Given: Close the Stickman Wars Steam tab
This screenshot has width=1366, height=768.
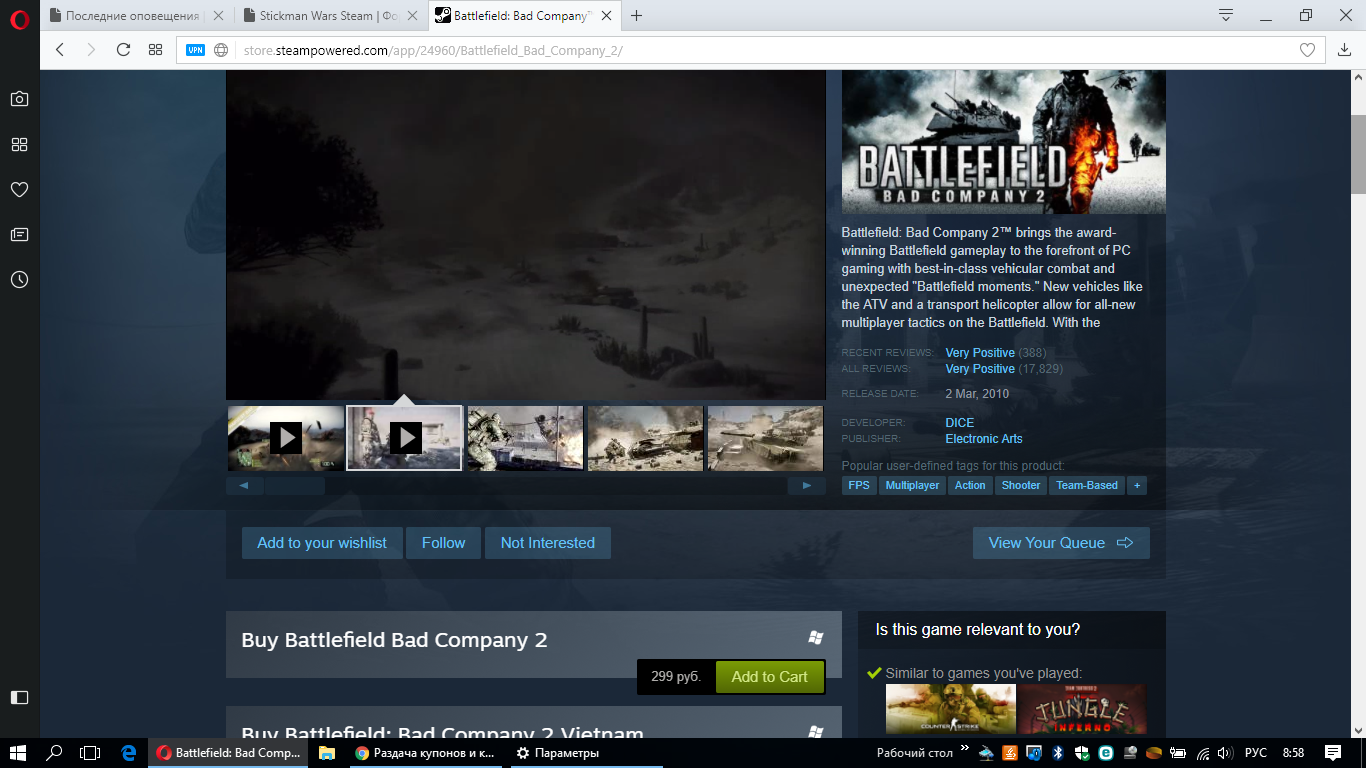Looking at the screenshot, I should (x=413, y=16).
